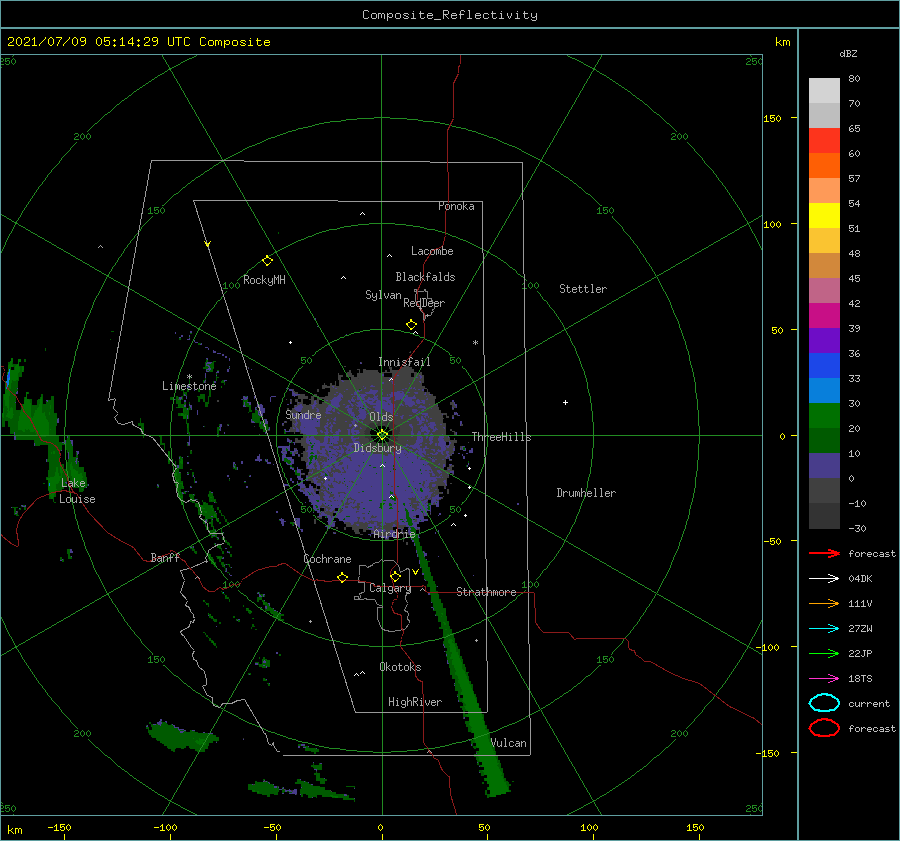The height and width of the screenshot is (841, 900).
Task: Click the green radar echo streak near Vulcan
Action: pyautogui.click(x=457, y=654)
